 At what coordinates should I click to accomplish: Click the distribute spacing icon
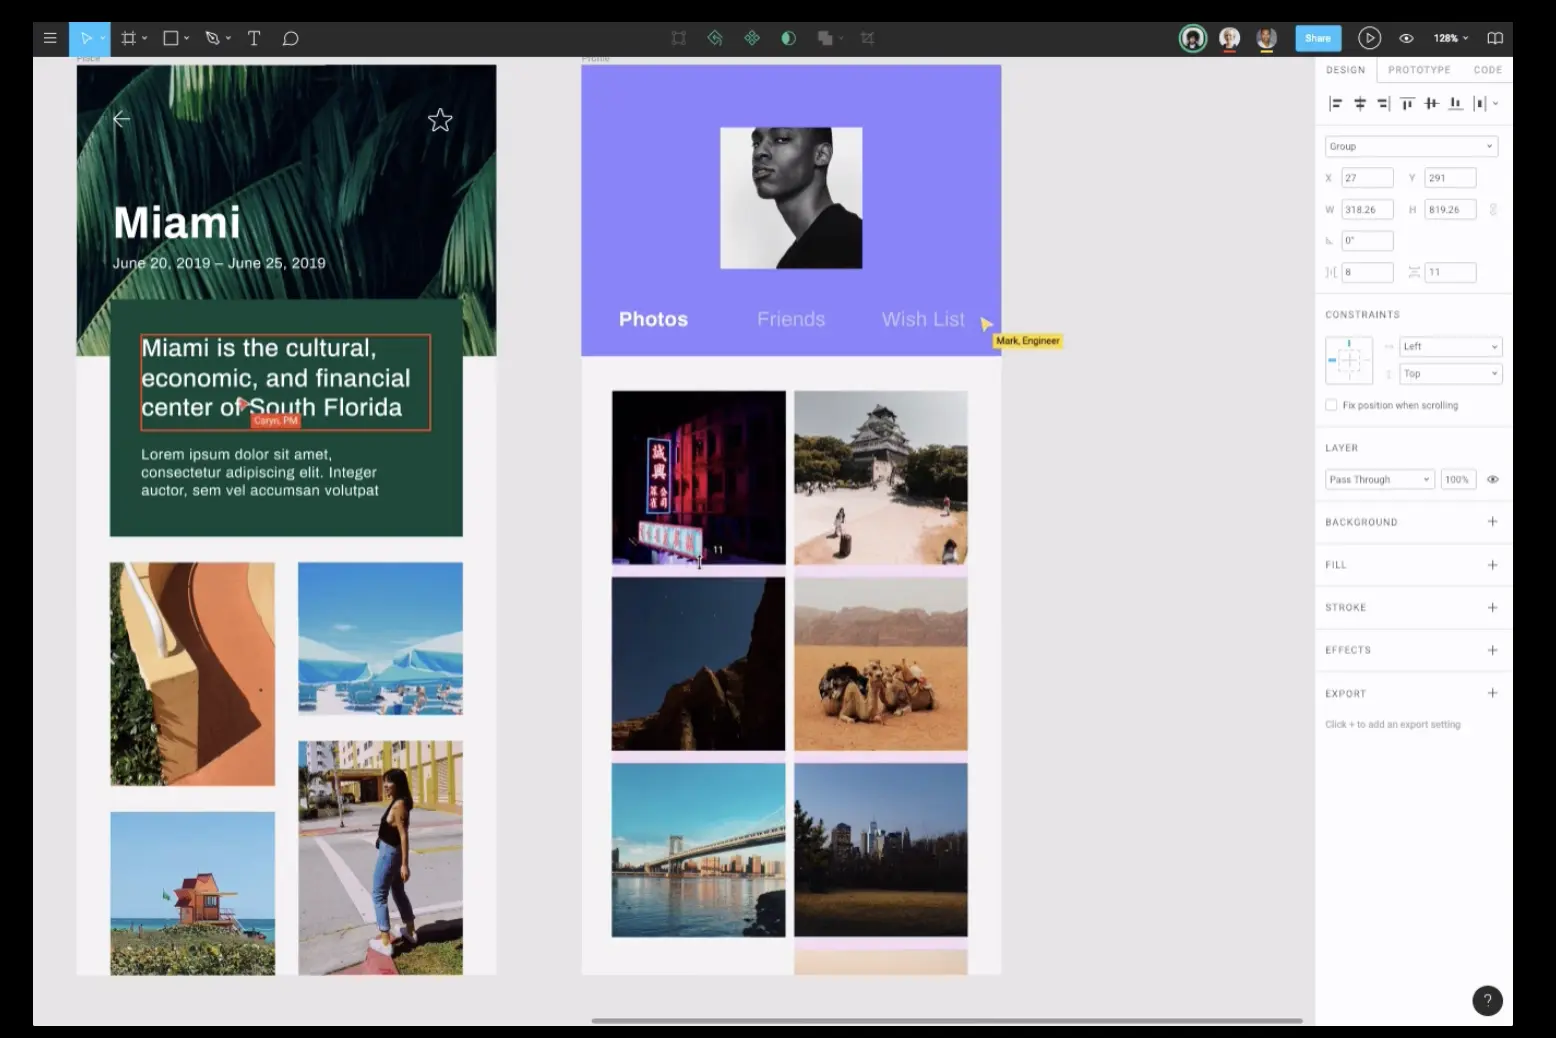(1480, 104)
